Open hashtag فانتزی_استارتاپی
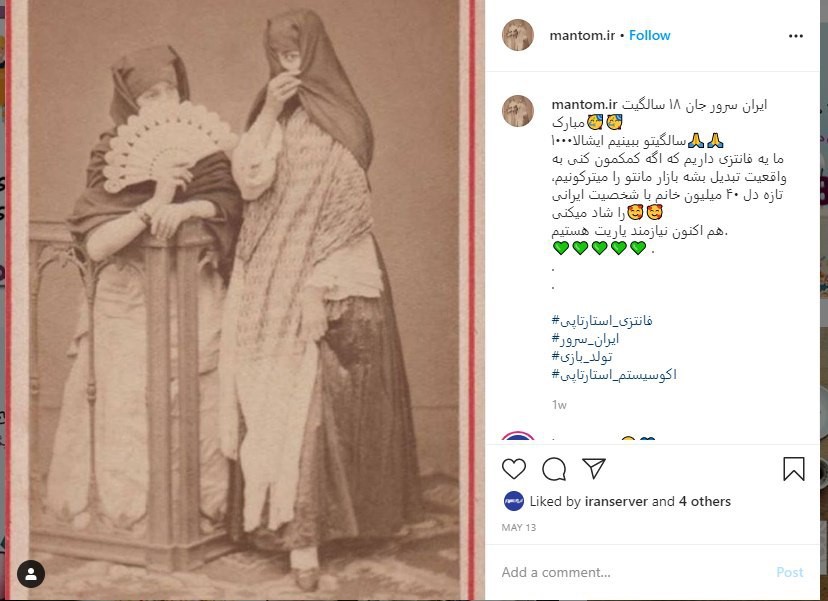This screenshot has width=828, height=601. (602, 321)
